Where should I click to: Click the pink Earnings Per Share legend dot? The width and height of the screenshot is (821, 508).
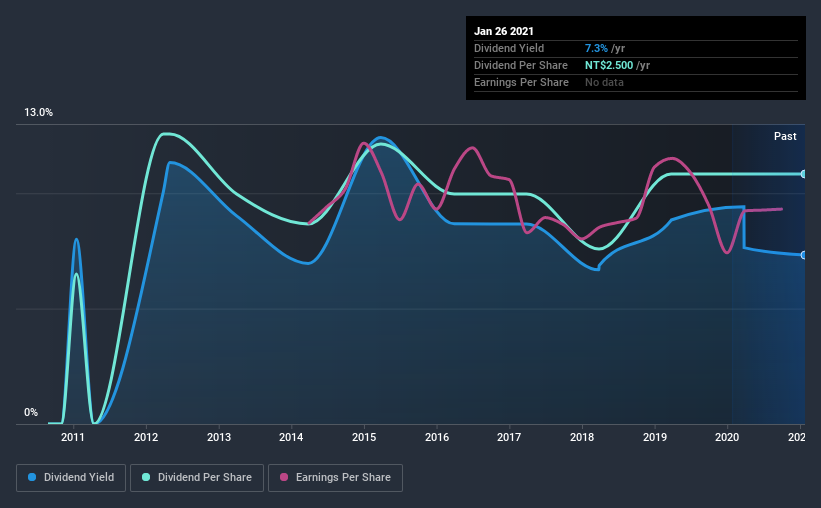coord(284,477)
